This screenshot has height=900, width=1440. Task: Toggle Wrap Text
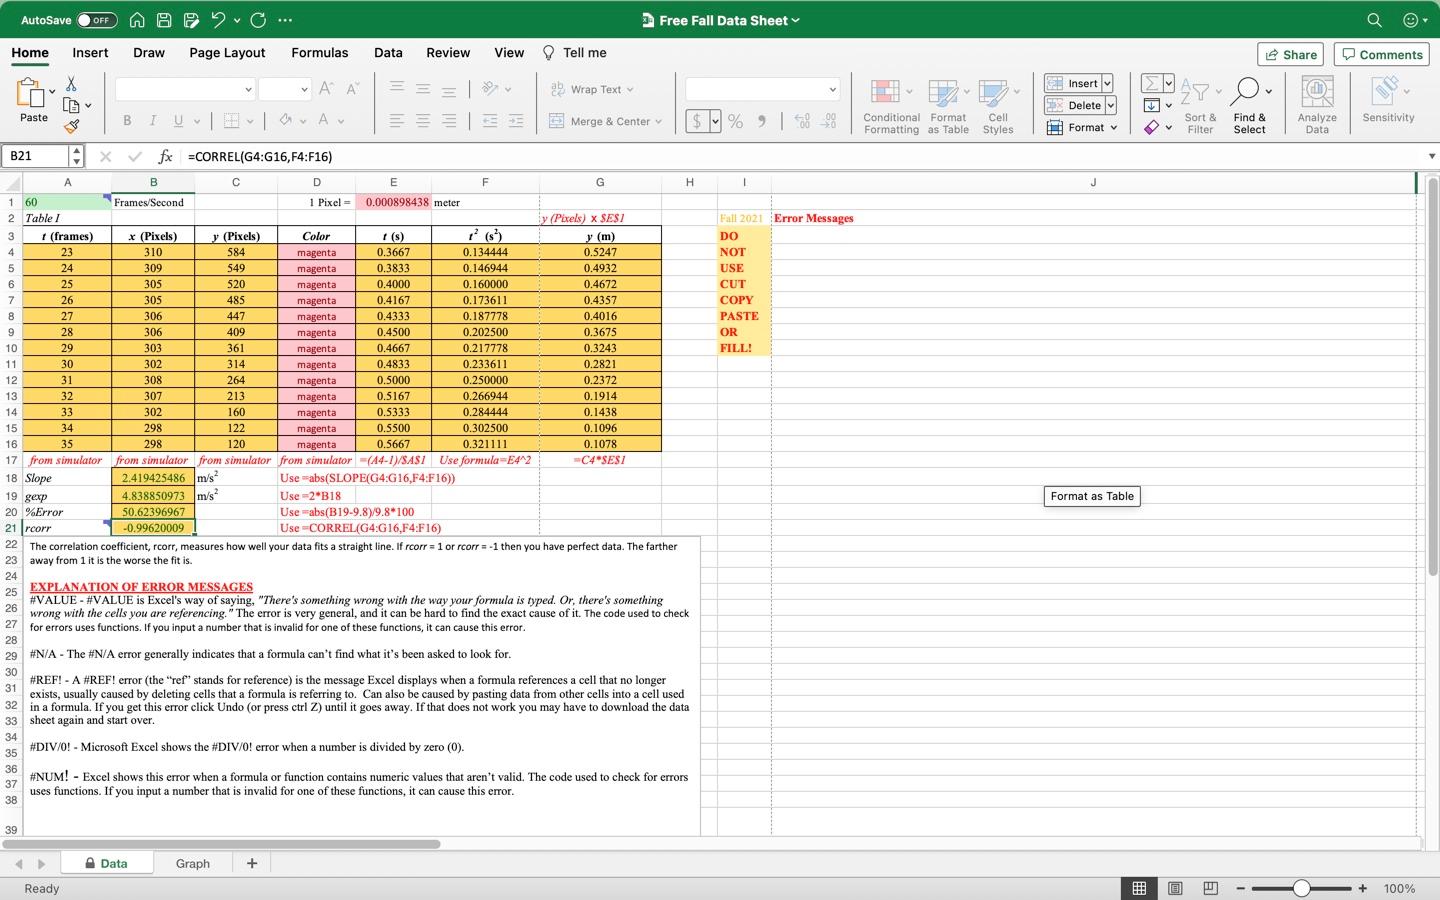coord(592,89)
